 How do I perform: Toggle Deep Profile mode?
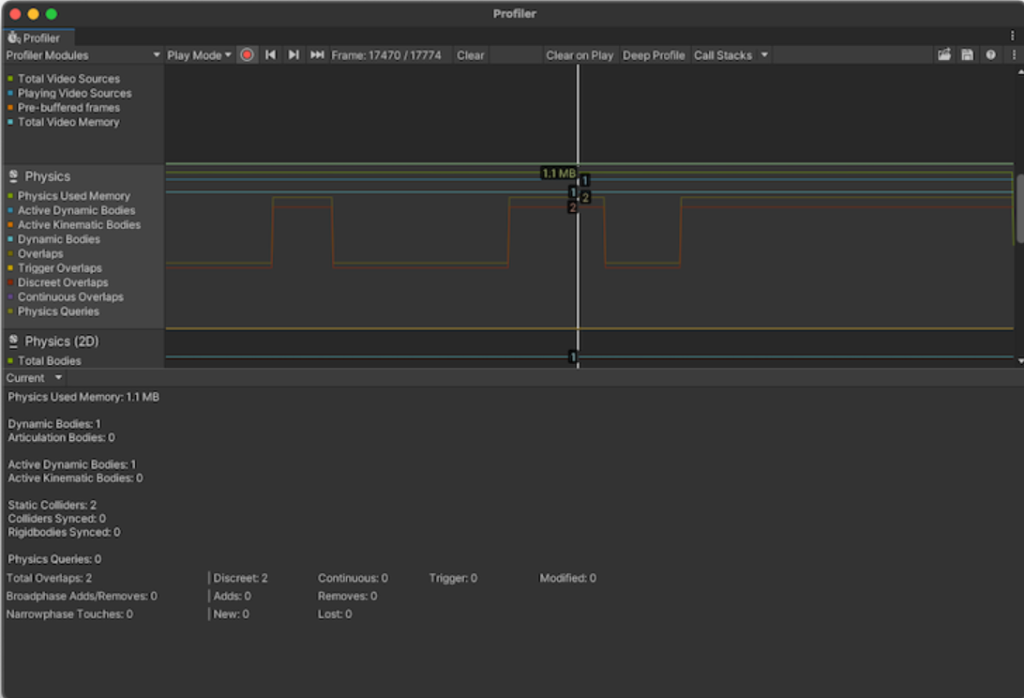coord(653,55)
